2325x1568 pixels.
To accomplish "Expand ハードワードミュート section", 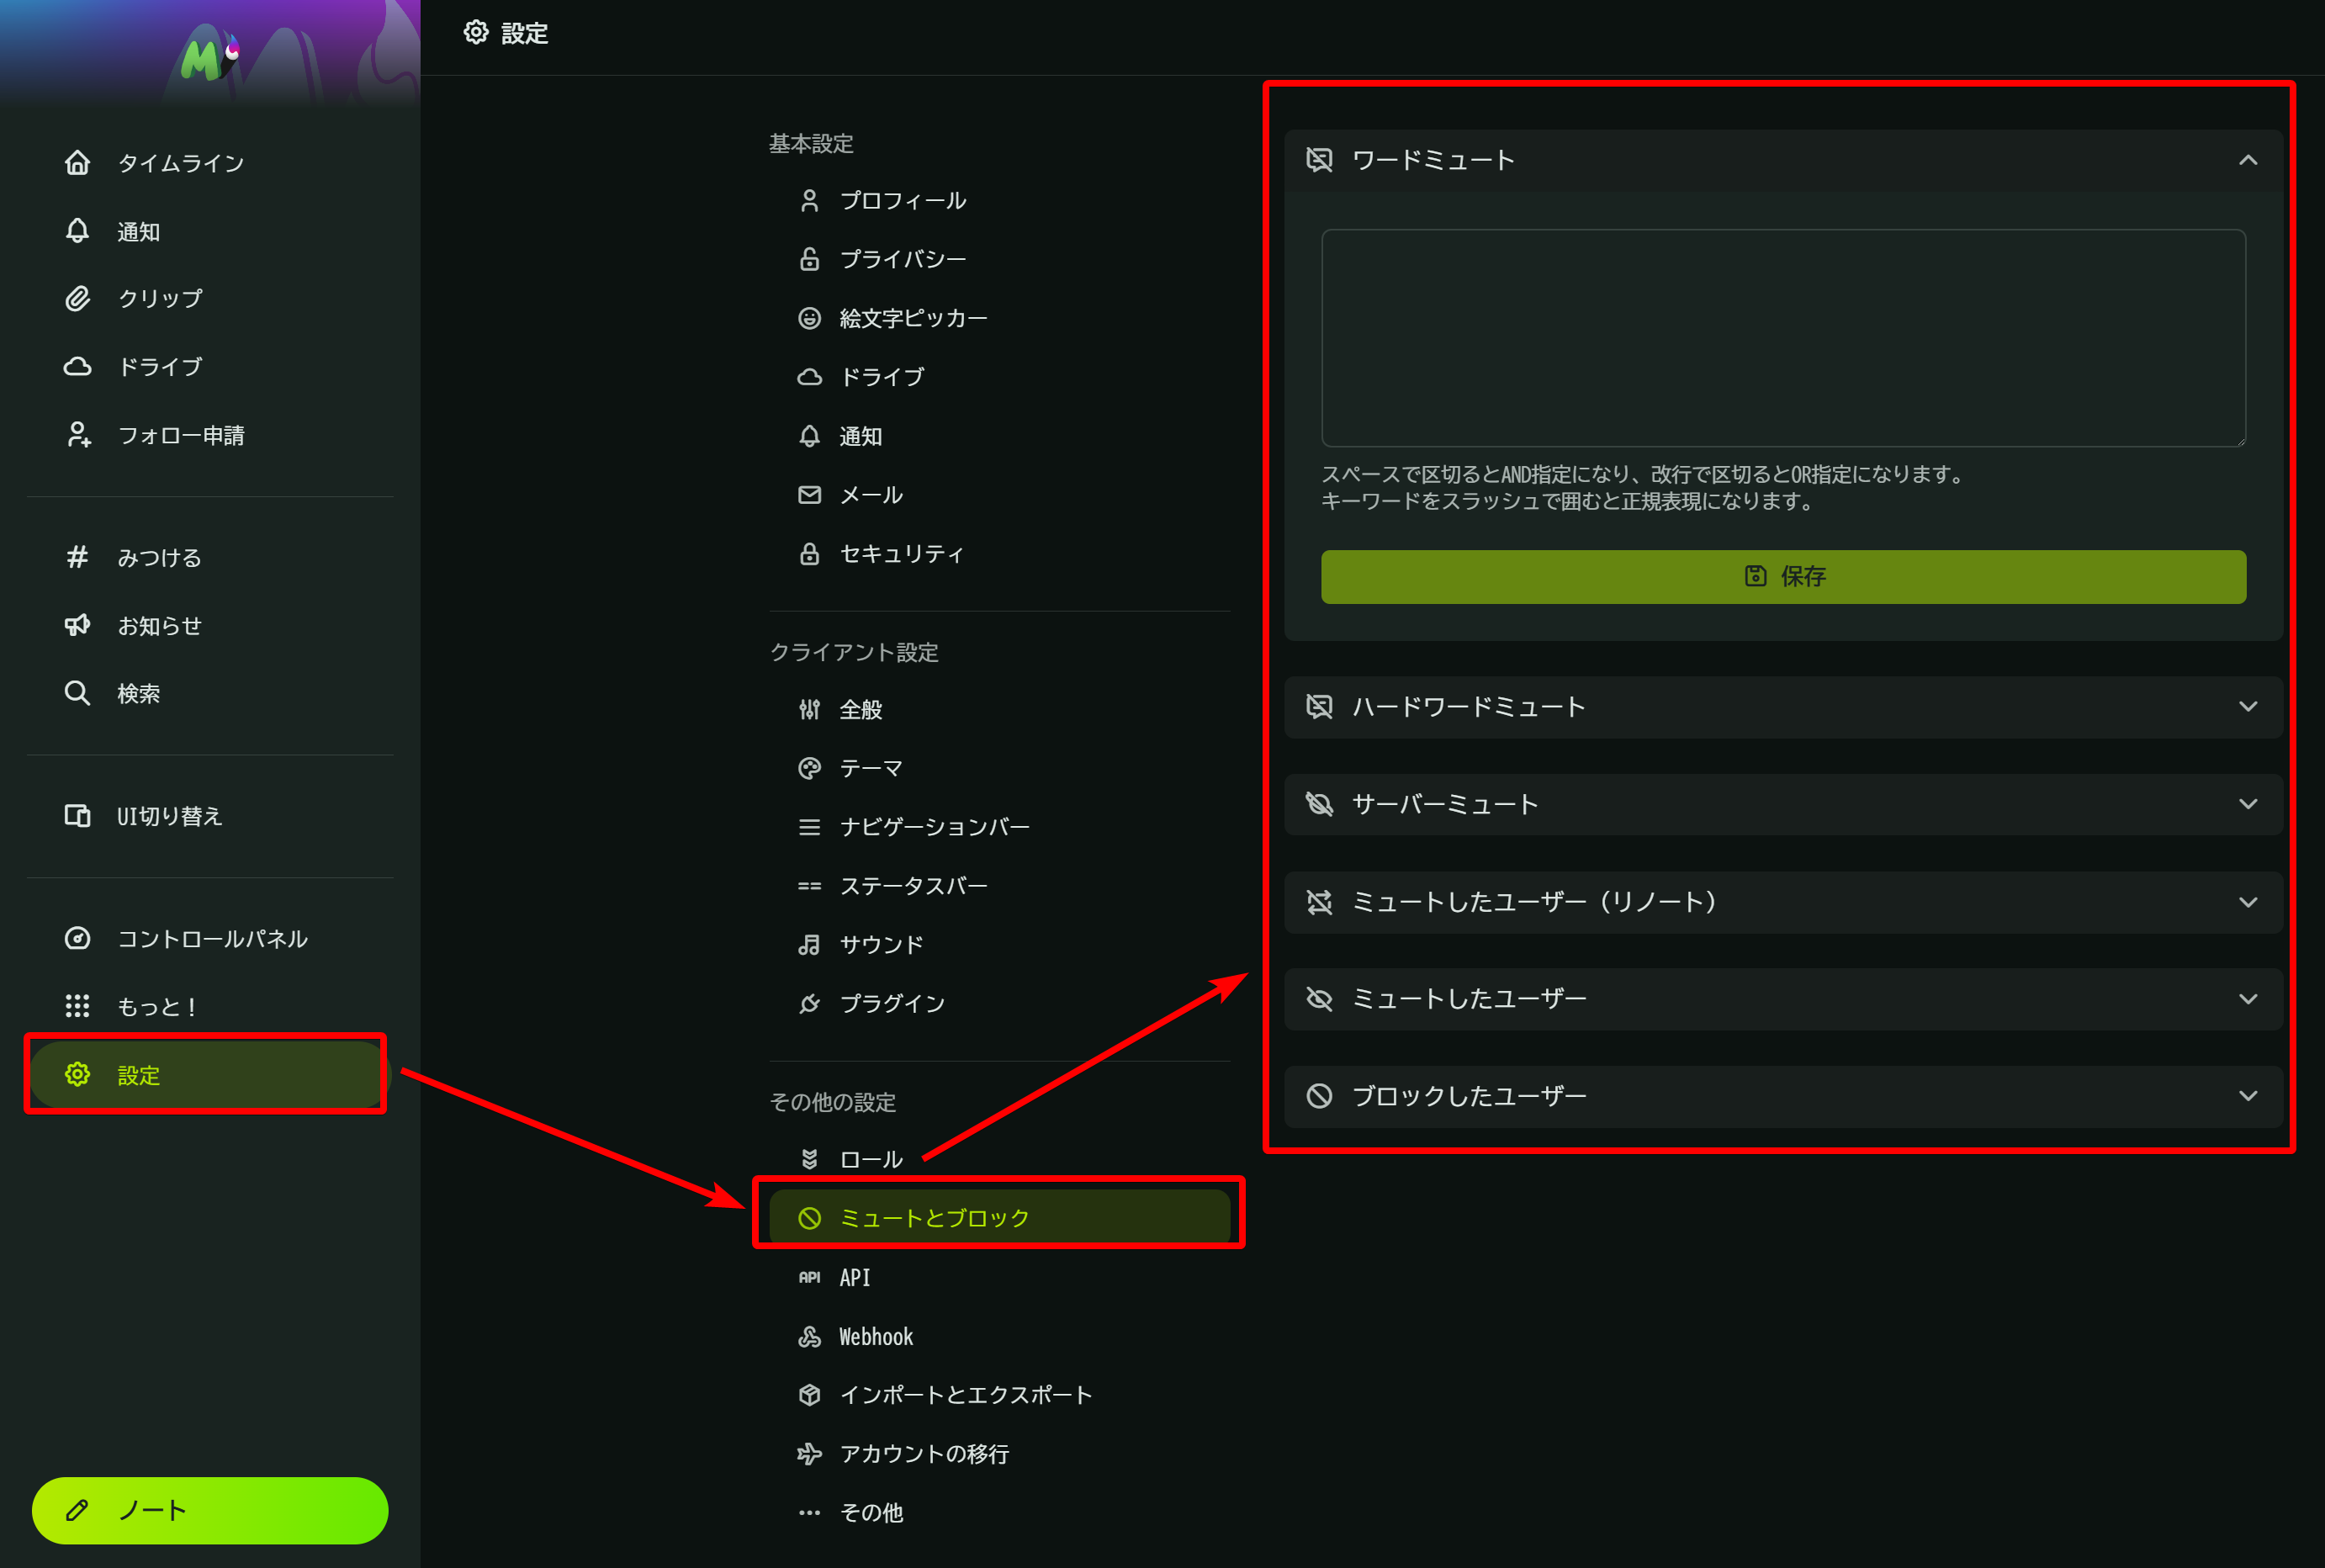I will pyautogui.click(x=2247, y=707).
